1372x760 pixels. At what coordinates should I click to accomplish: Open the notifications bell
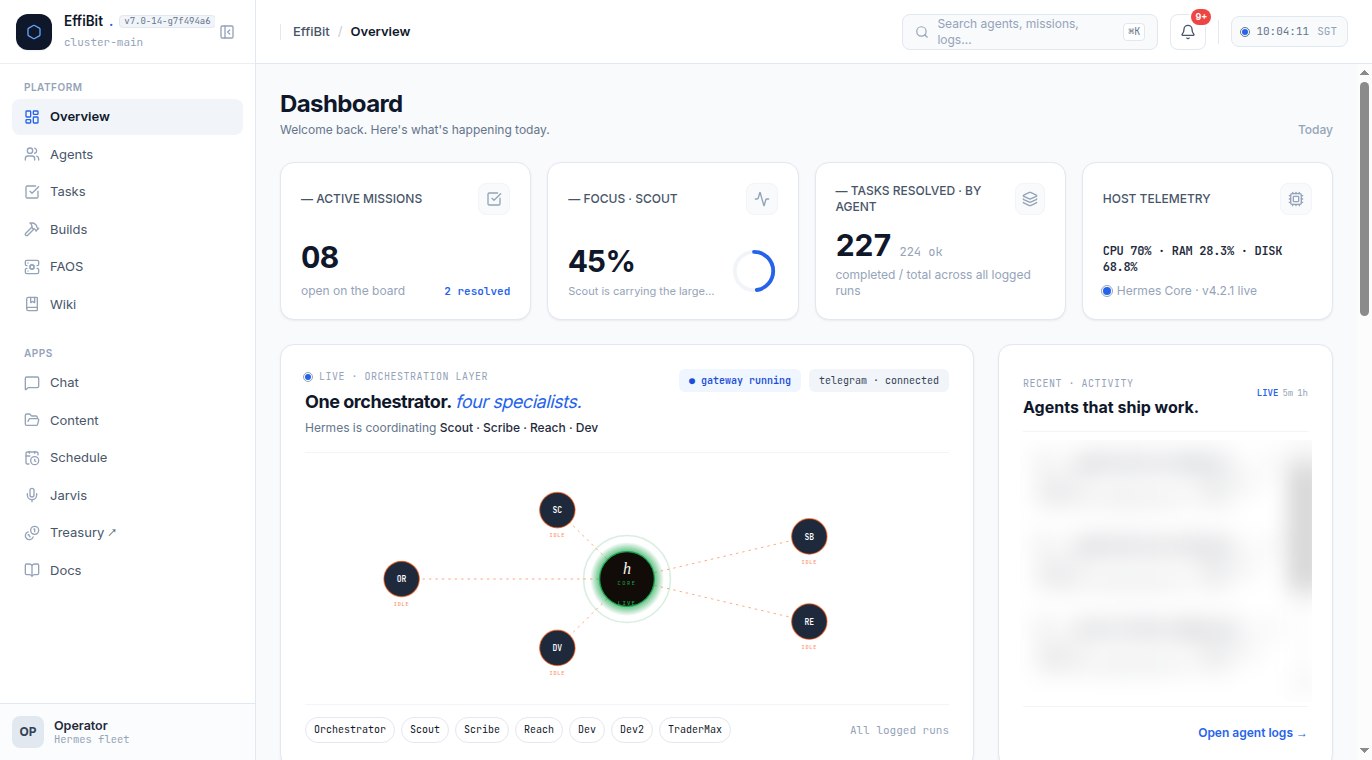[x=1188, y=32]
